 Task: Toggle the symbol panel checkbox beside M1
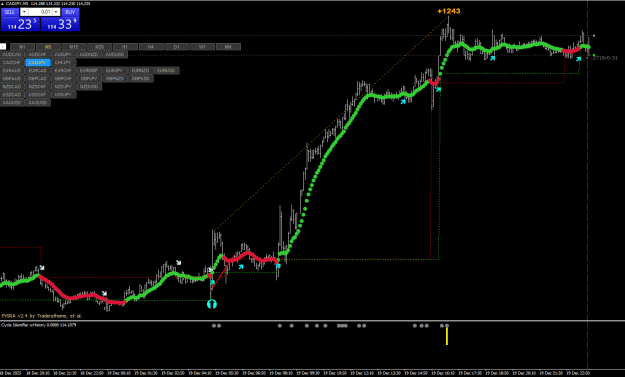coord(3,47)
